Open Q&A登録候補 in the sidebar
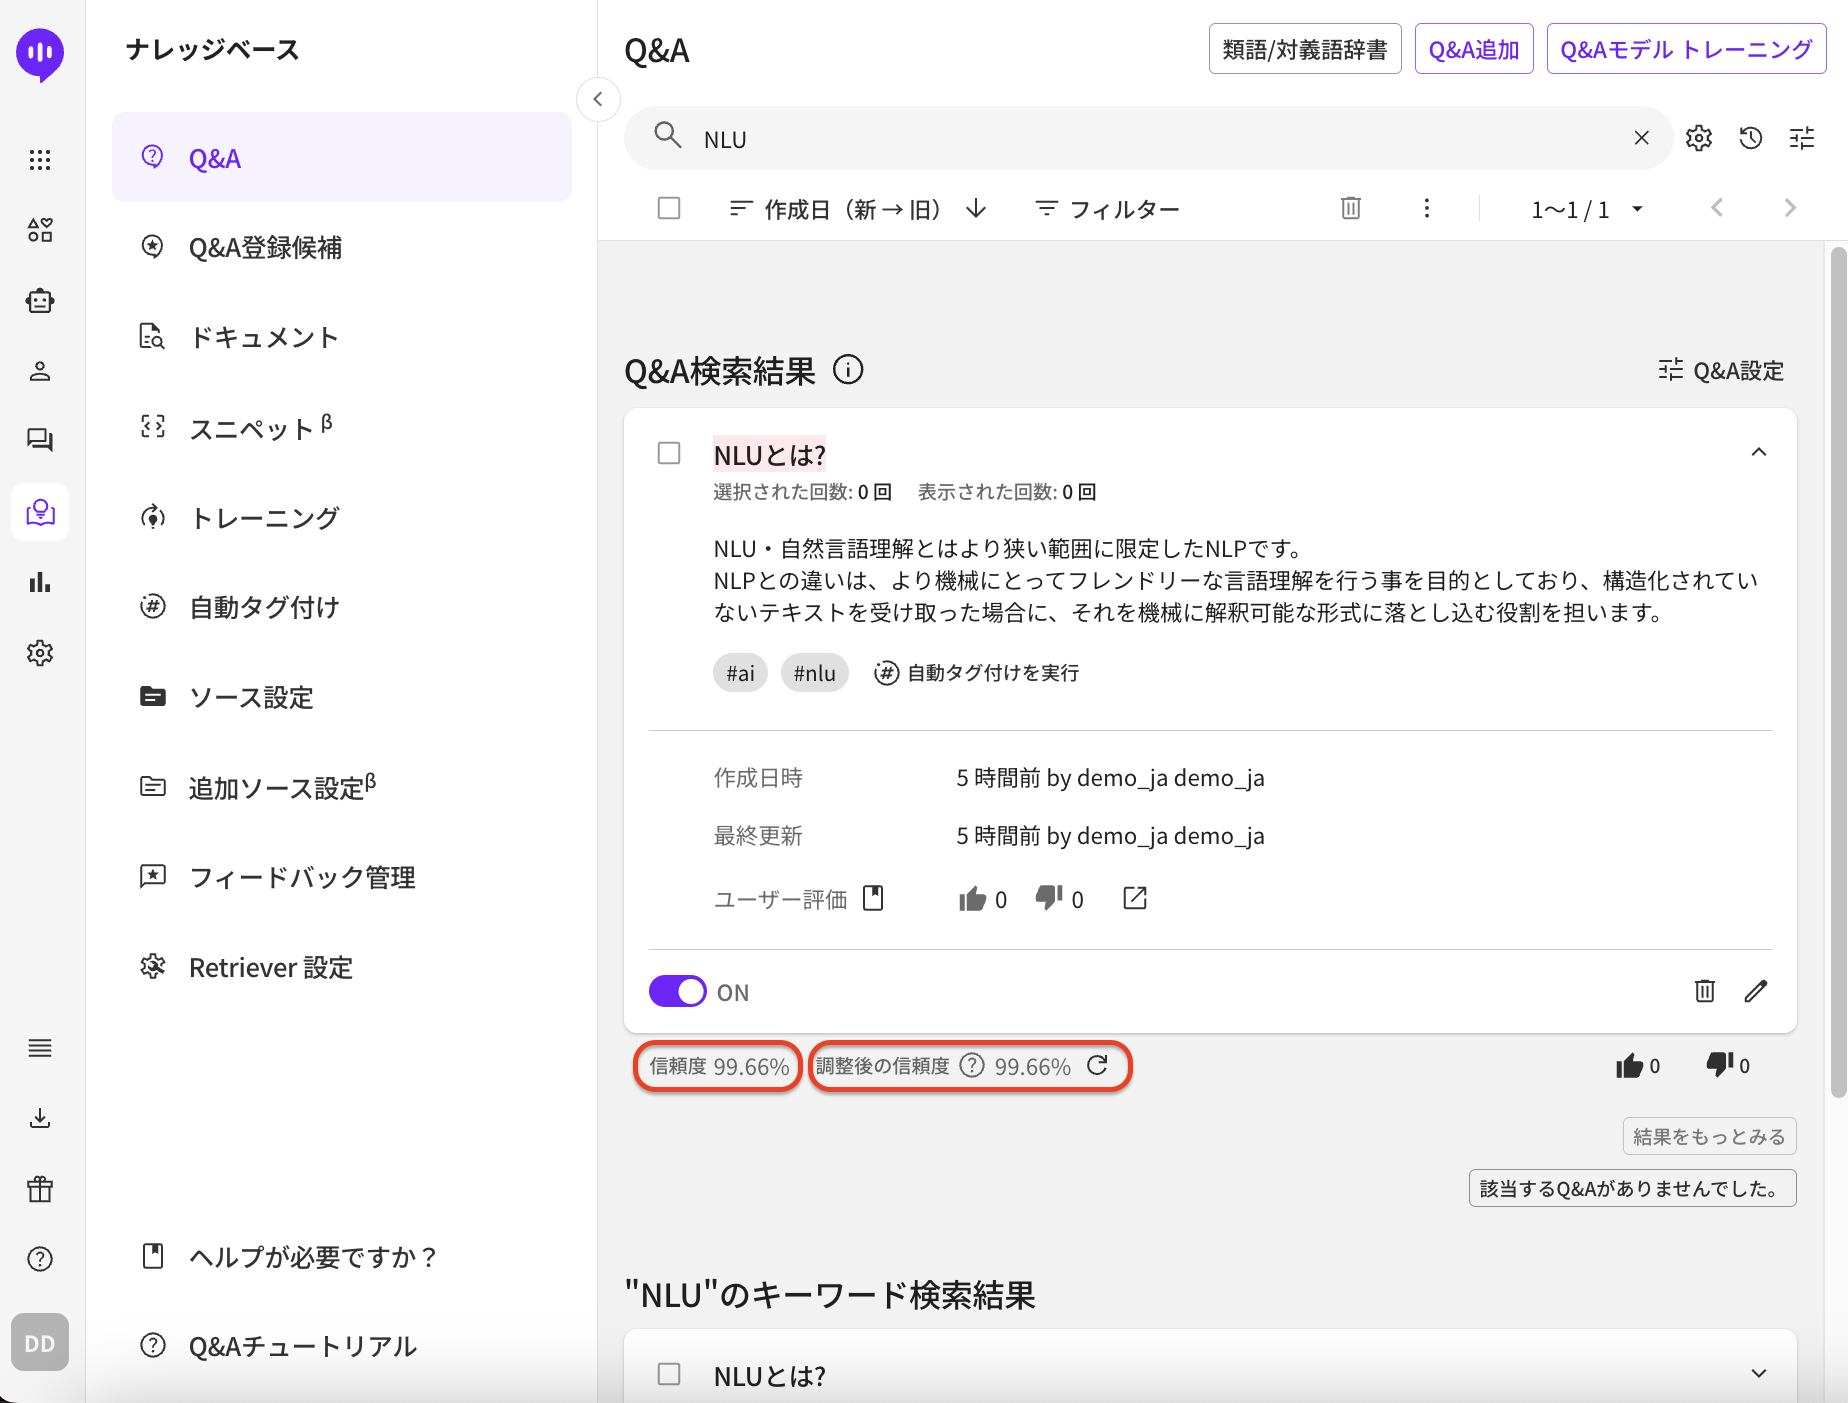 265,247
